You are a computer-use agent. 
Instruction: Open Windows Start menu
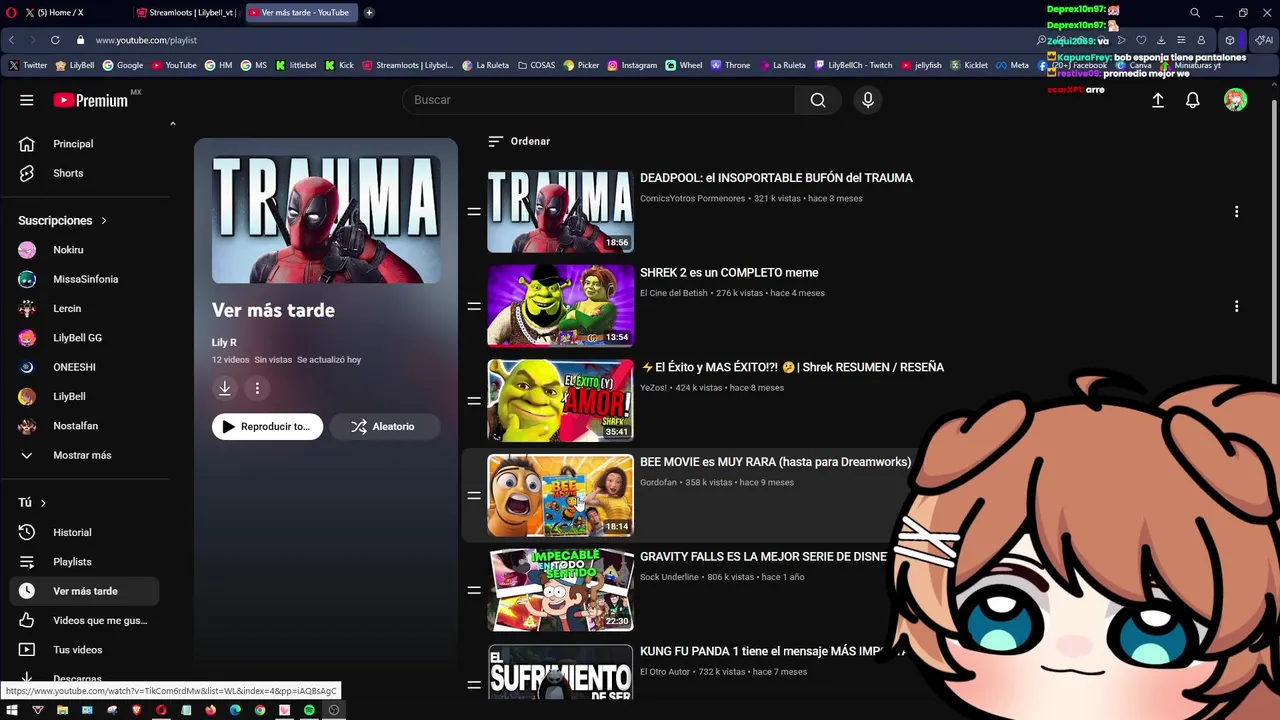coord(12,710)
